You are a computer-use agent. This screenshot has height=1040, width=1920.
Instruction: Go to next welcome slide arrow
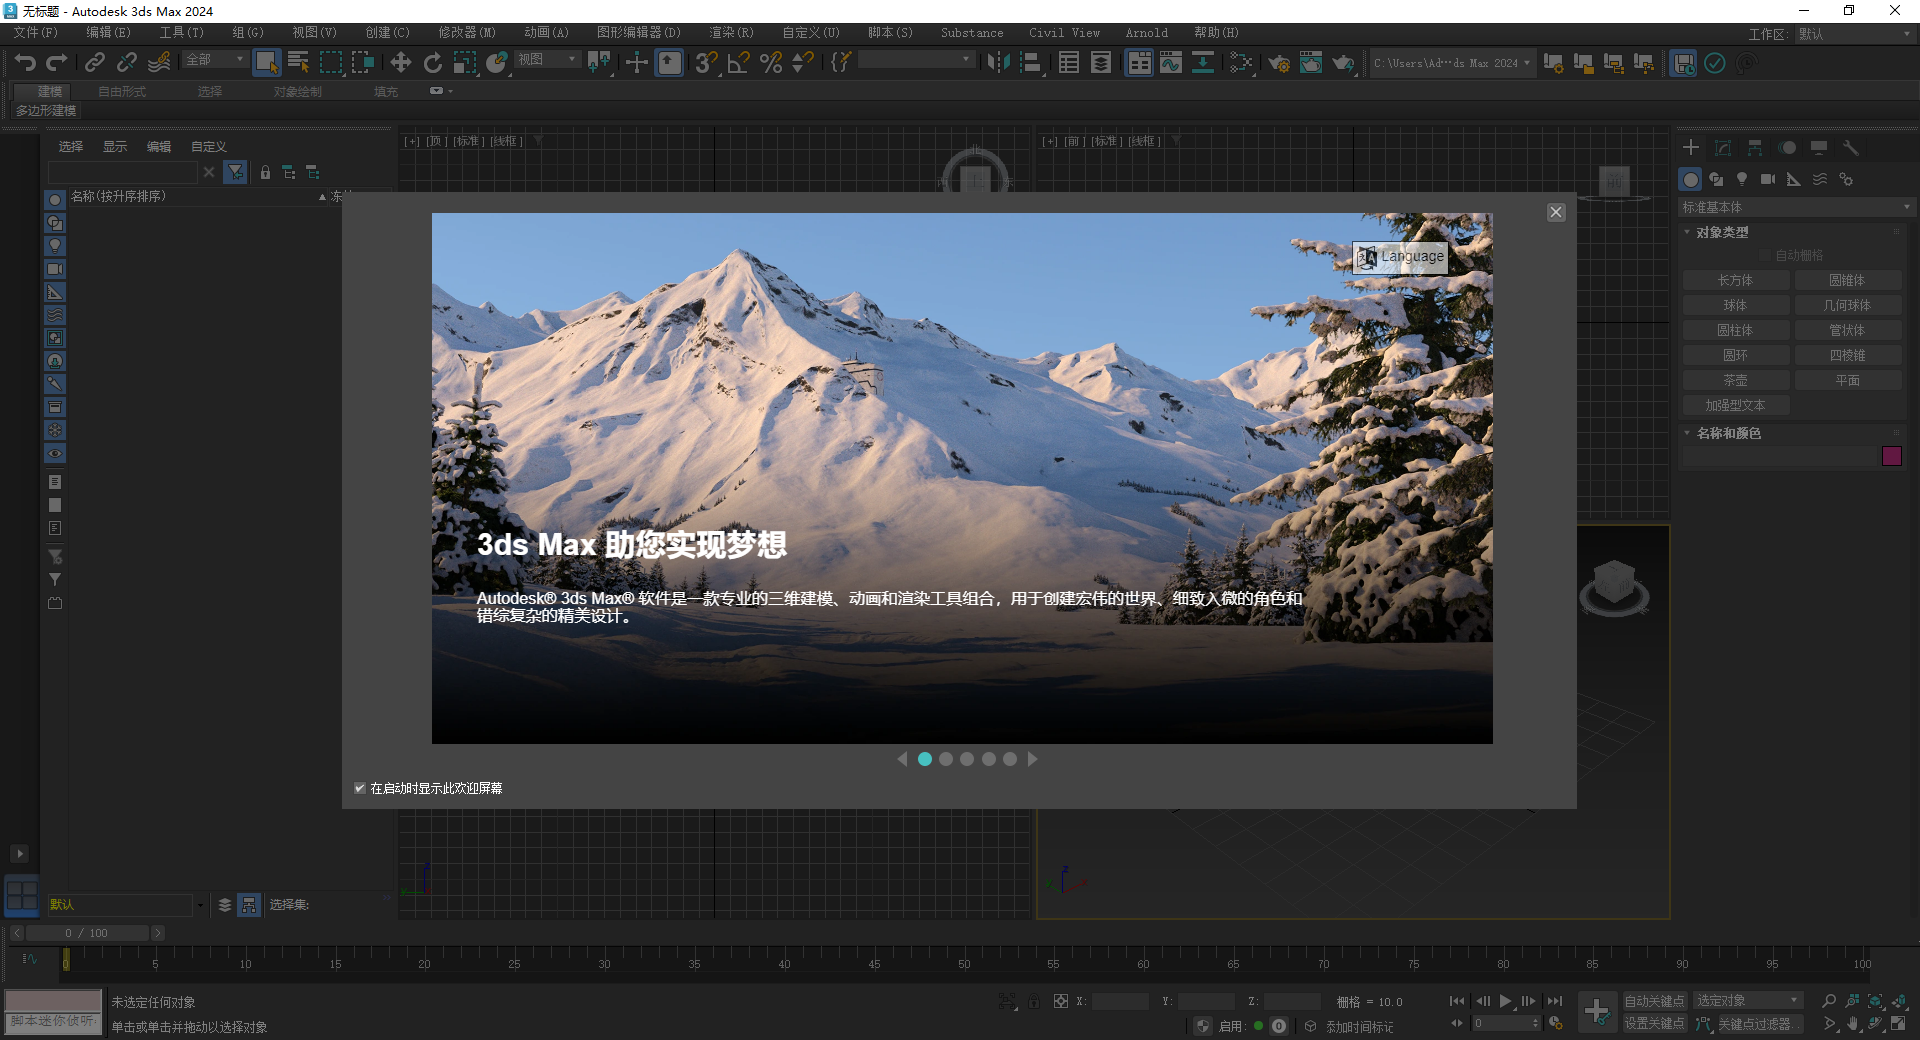[x=1033, y=759]
